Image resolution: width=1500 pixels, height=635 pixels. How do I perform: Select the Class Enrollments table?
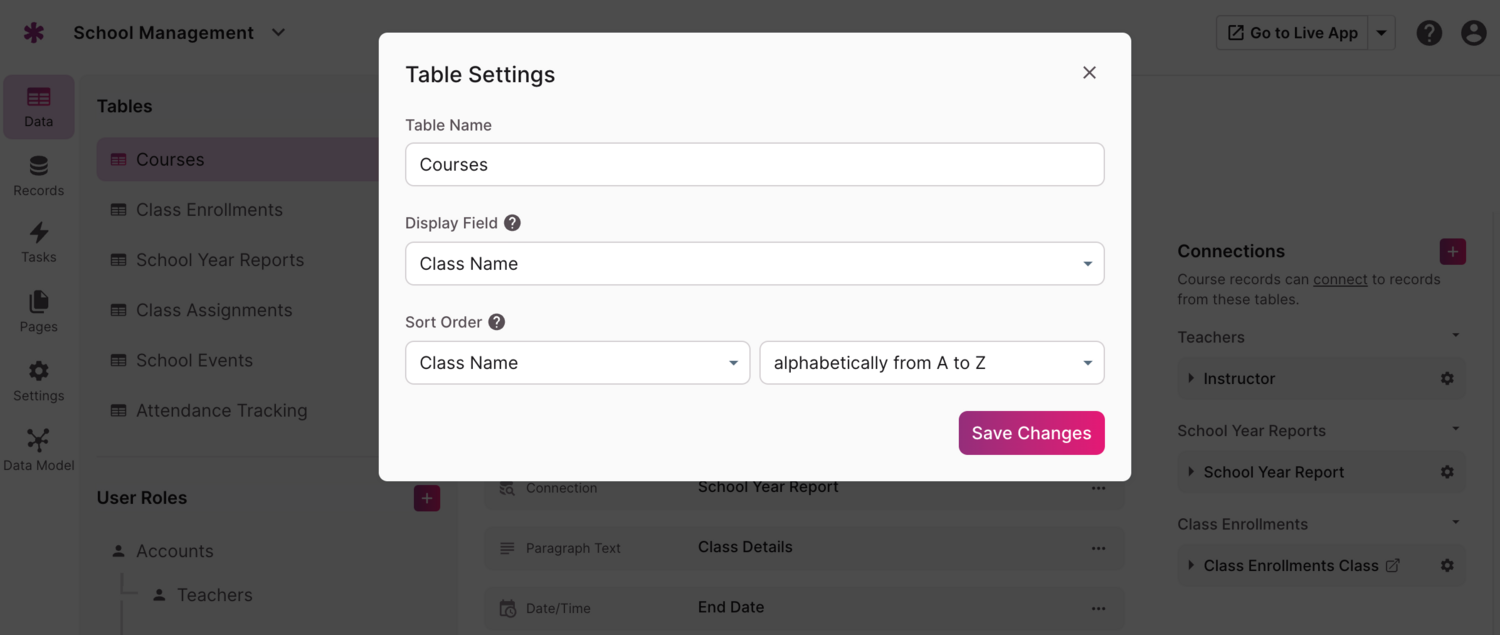click(209, 210)
